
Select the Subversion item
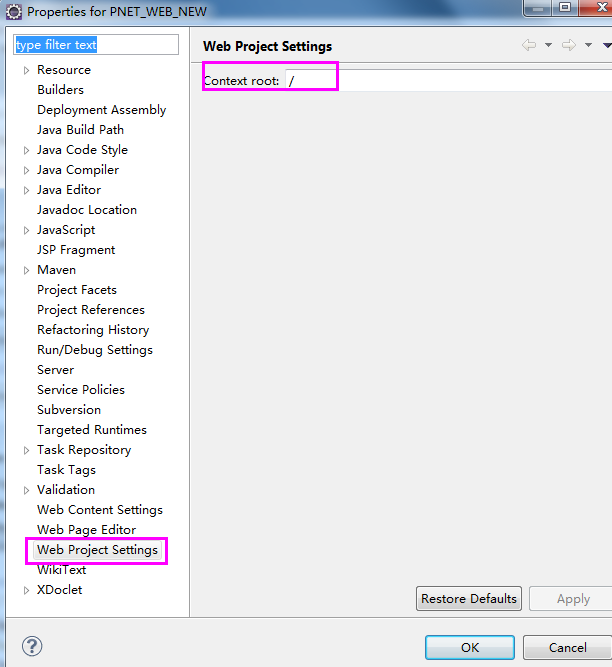click(69, 410)
